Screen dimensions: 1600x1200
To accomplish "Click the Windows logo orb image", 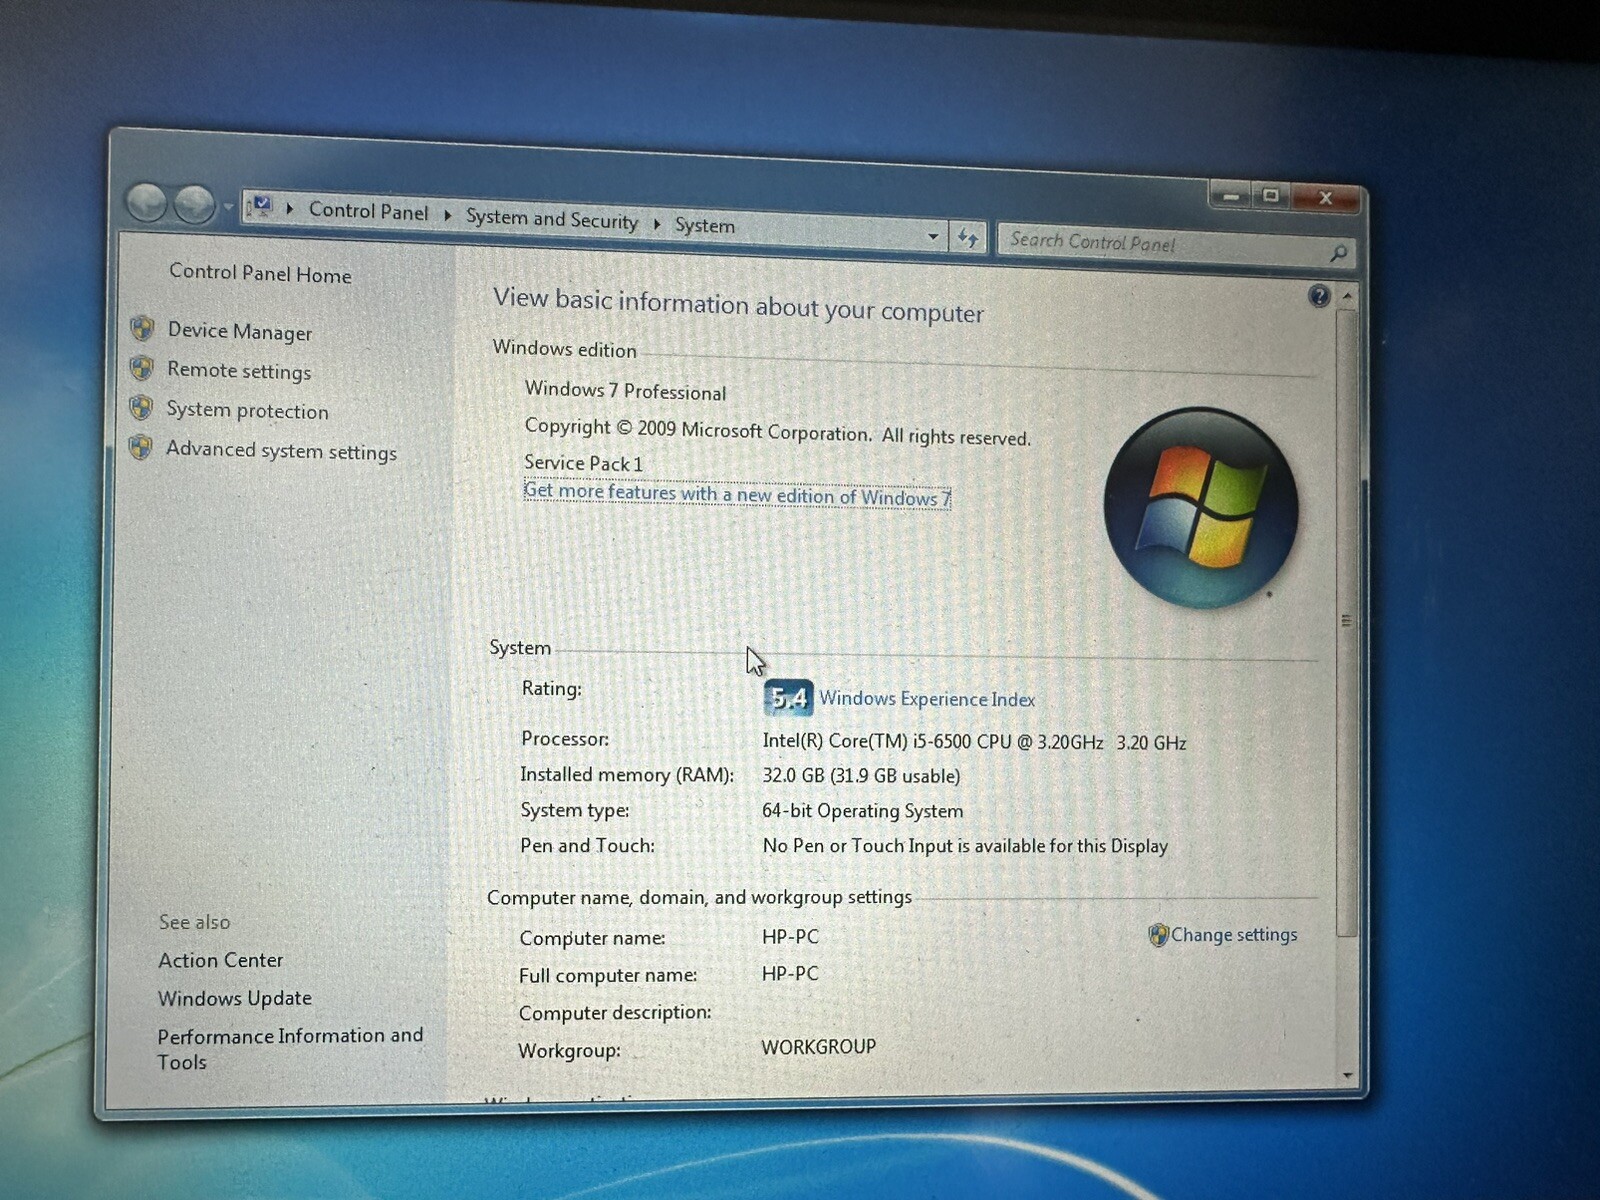I will pos(1201,508).
